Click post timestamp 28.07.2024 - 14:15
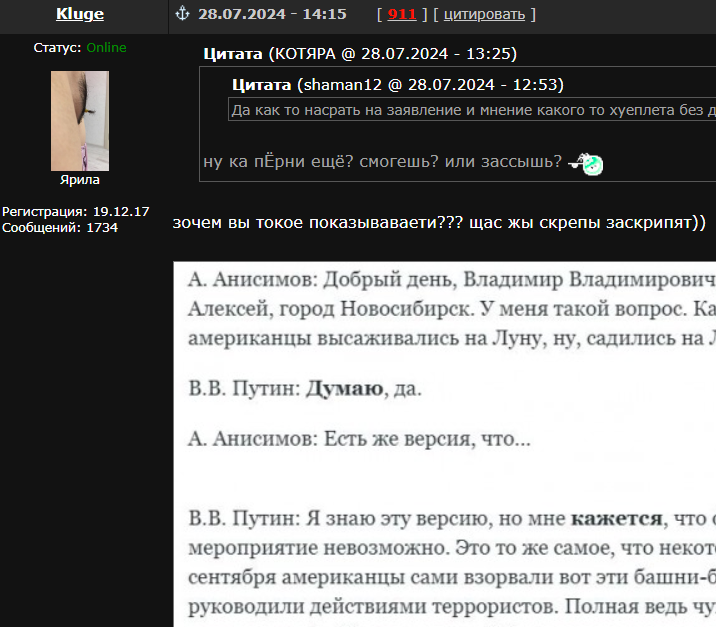 pos(272,14)
